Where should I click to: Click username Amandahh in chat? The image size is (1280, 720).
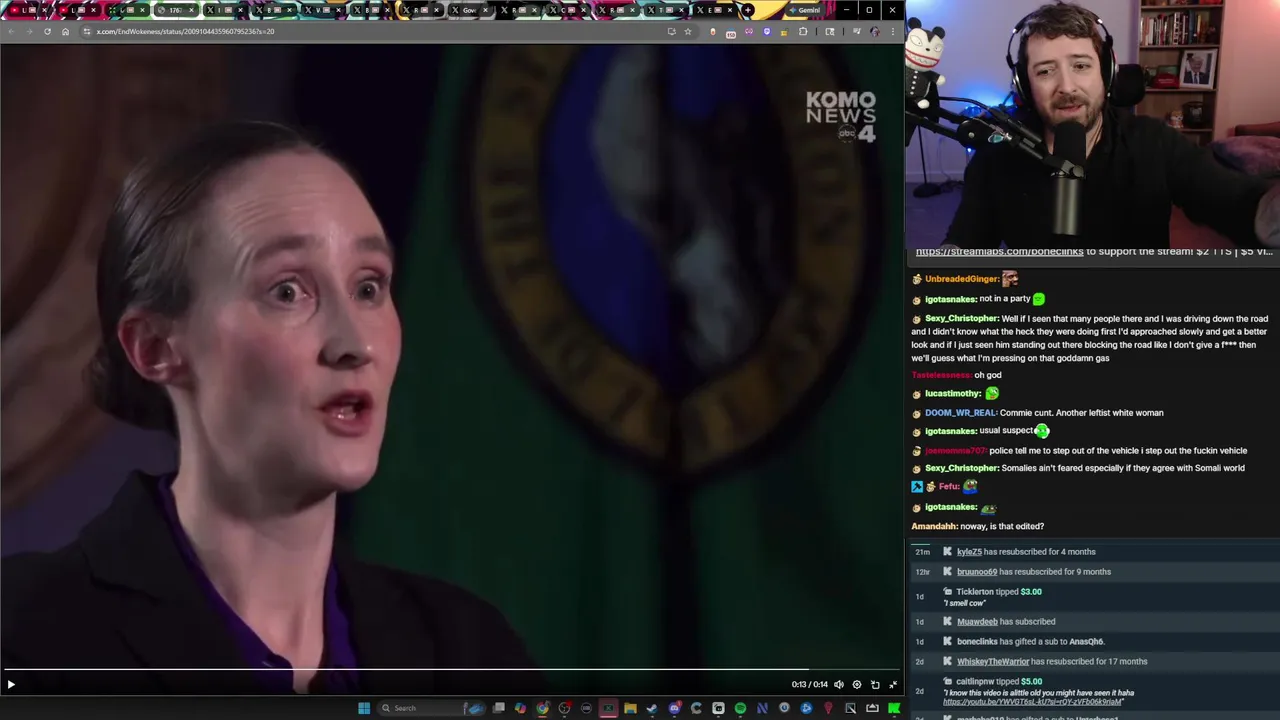point(934,526)
